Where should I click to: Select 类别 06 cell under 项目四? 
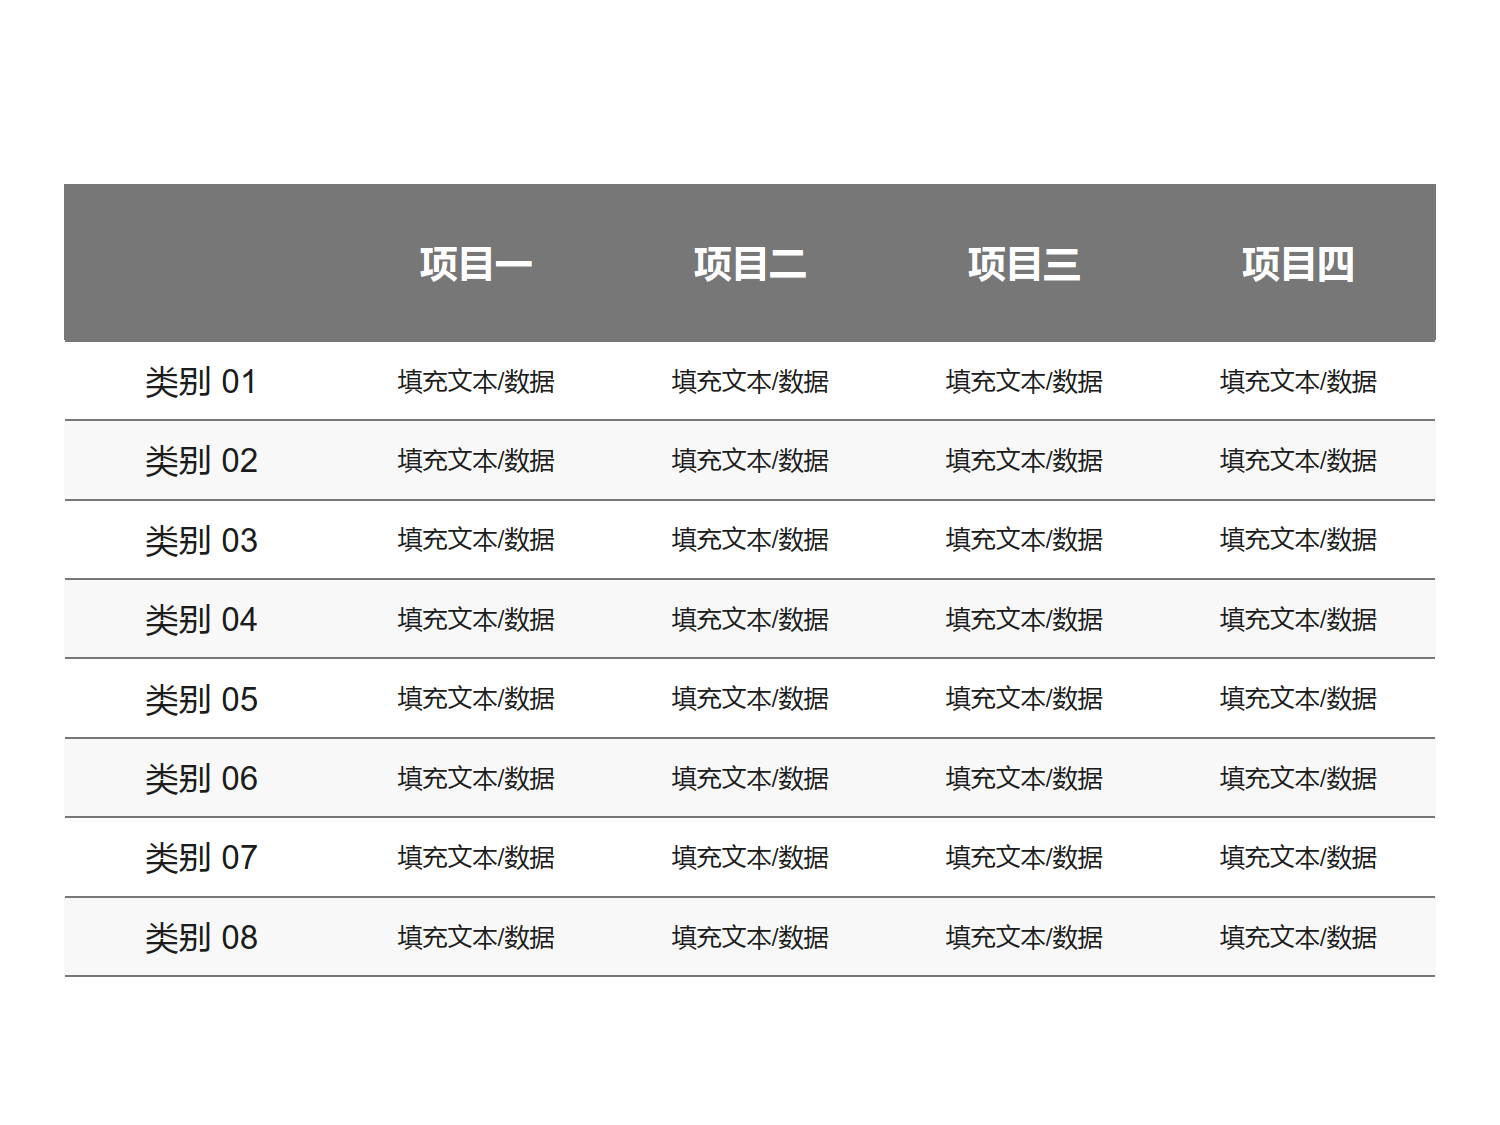(1298, 778)
